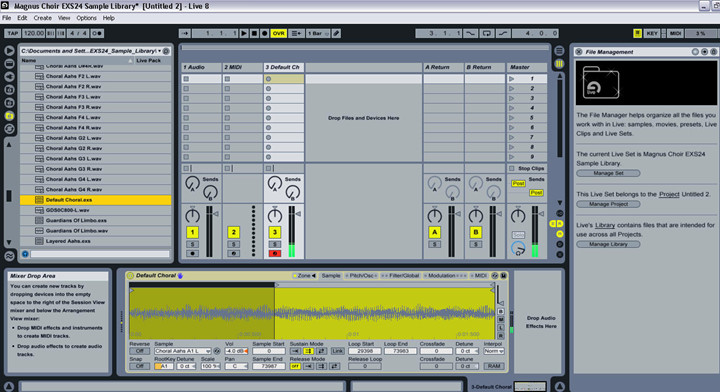Toggle the Punch-Out switch icon
This screenshot has width=720, height=392.
click(503, 34)
